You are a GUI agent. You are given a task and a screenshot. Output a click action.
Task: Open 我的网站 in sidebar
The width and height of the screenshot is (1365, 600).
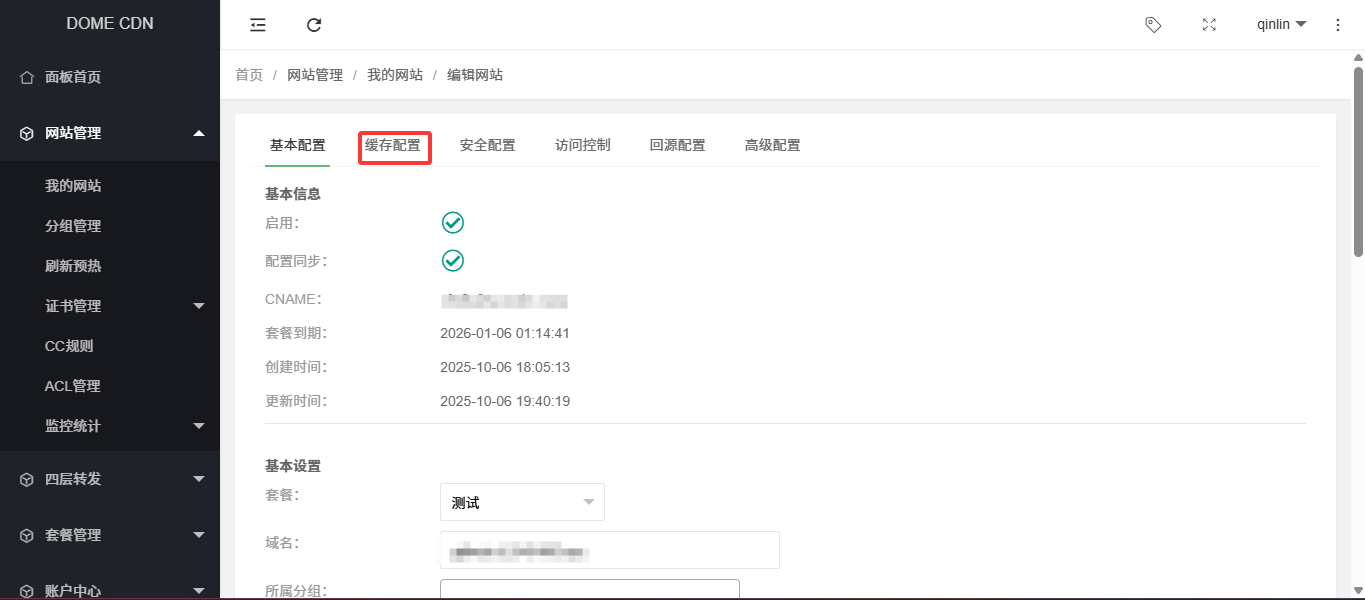click(73, 186)
